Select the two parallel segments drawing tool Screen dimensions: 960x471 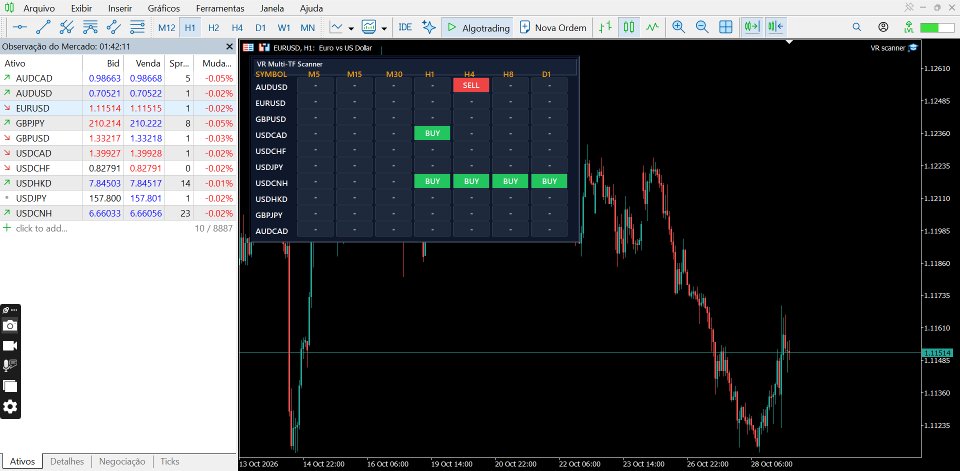click(114, 27)
